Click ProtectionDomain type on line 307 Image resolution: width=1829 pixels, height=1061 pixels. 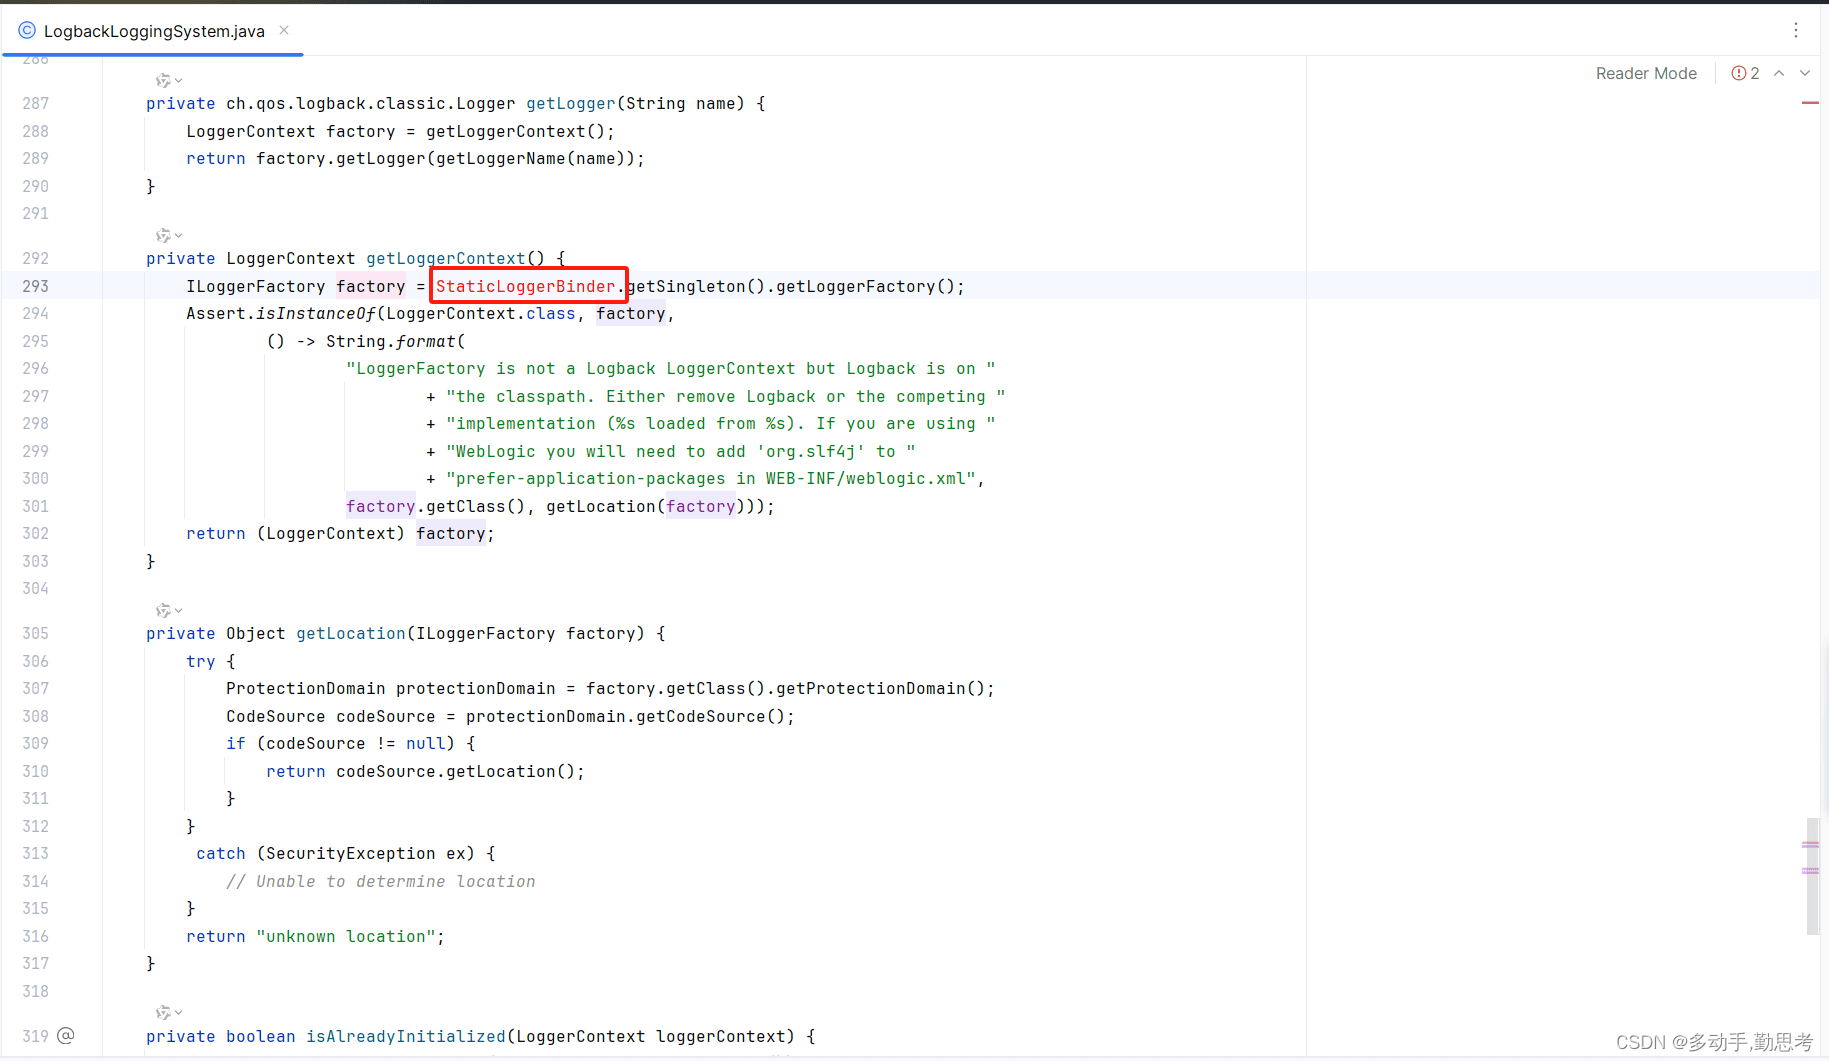click(x=306, y=688)
